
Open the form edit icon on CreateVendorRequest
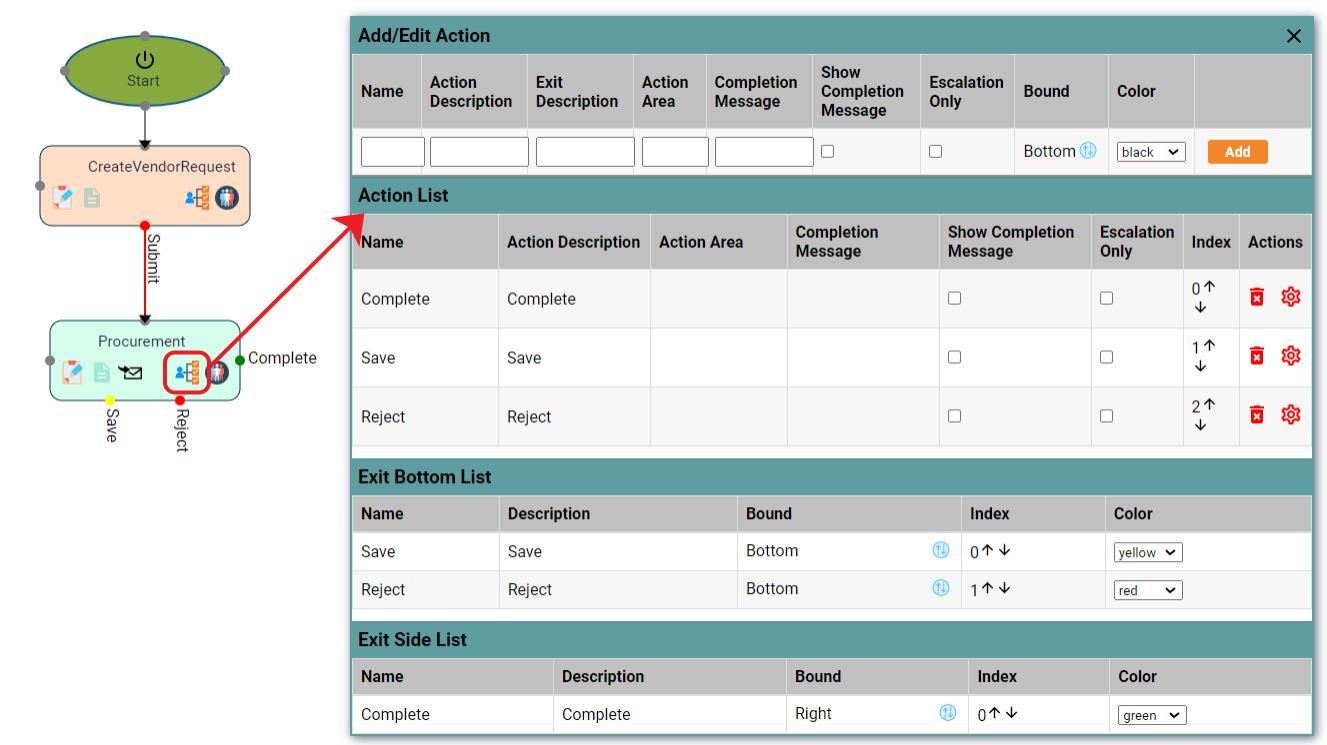tap(62, 198)
